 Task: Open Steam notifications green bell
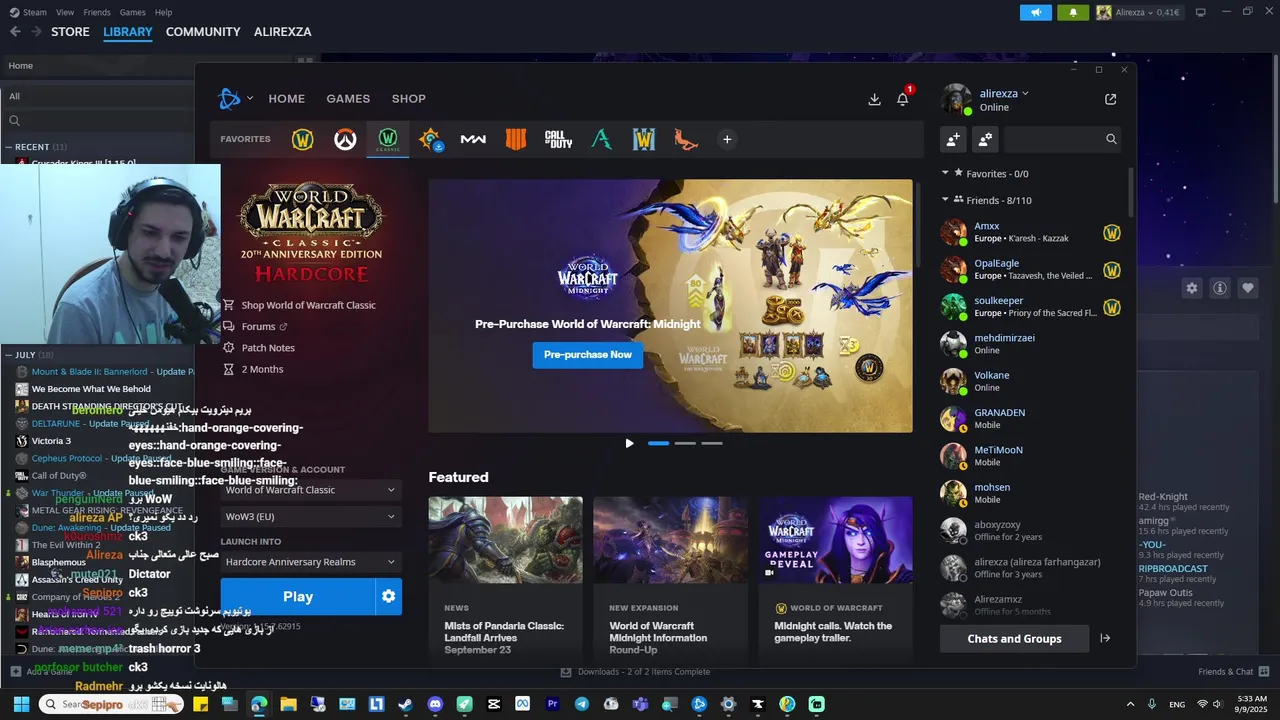tap(1073, 12)
